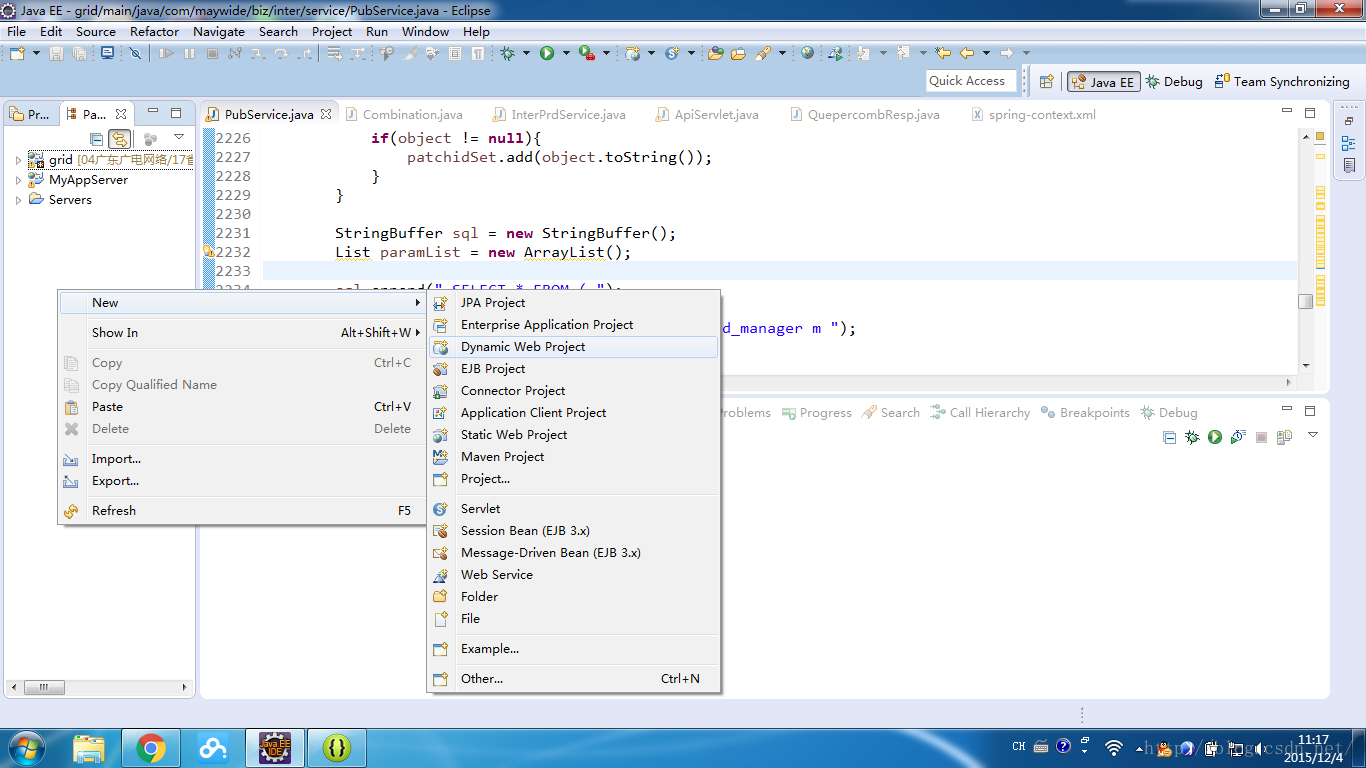Open the New wizard dropdown arrow
This screenshot has height=768, width=1366.
[36, 53]
